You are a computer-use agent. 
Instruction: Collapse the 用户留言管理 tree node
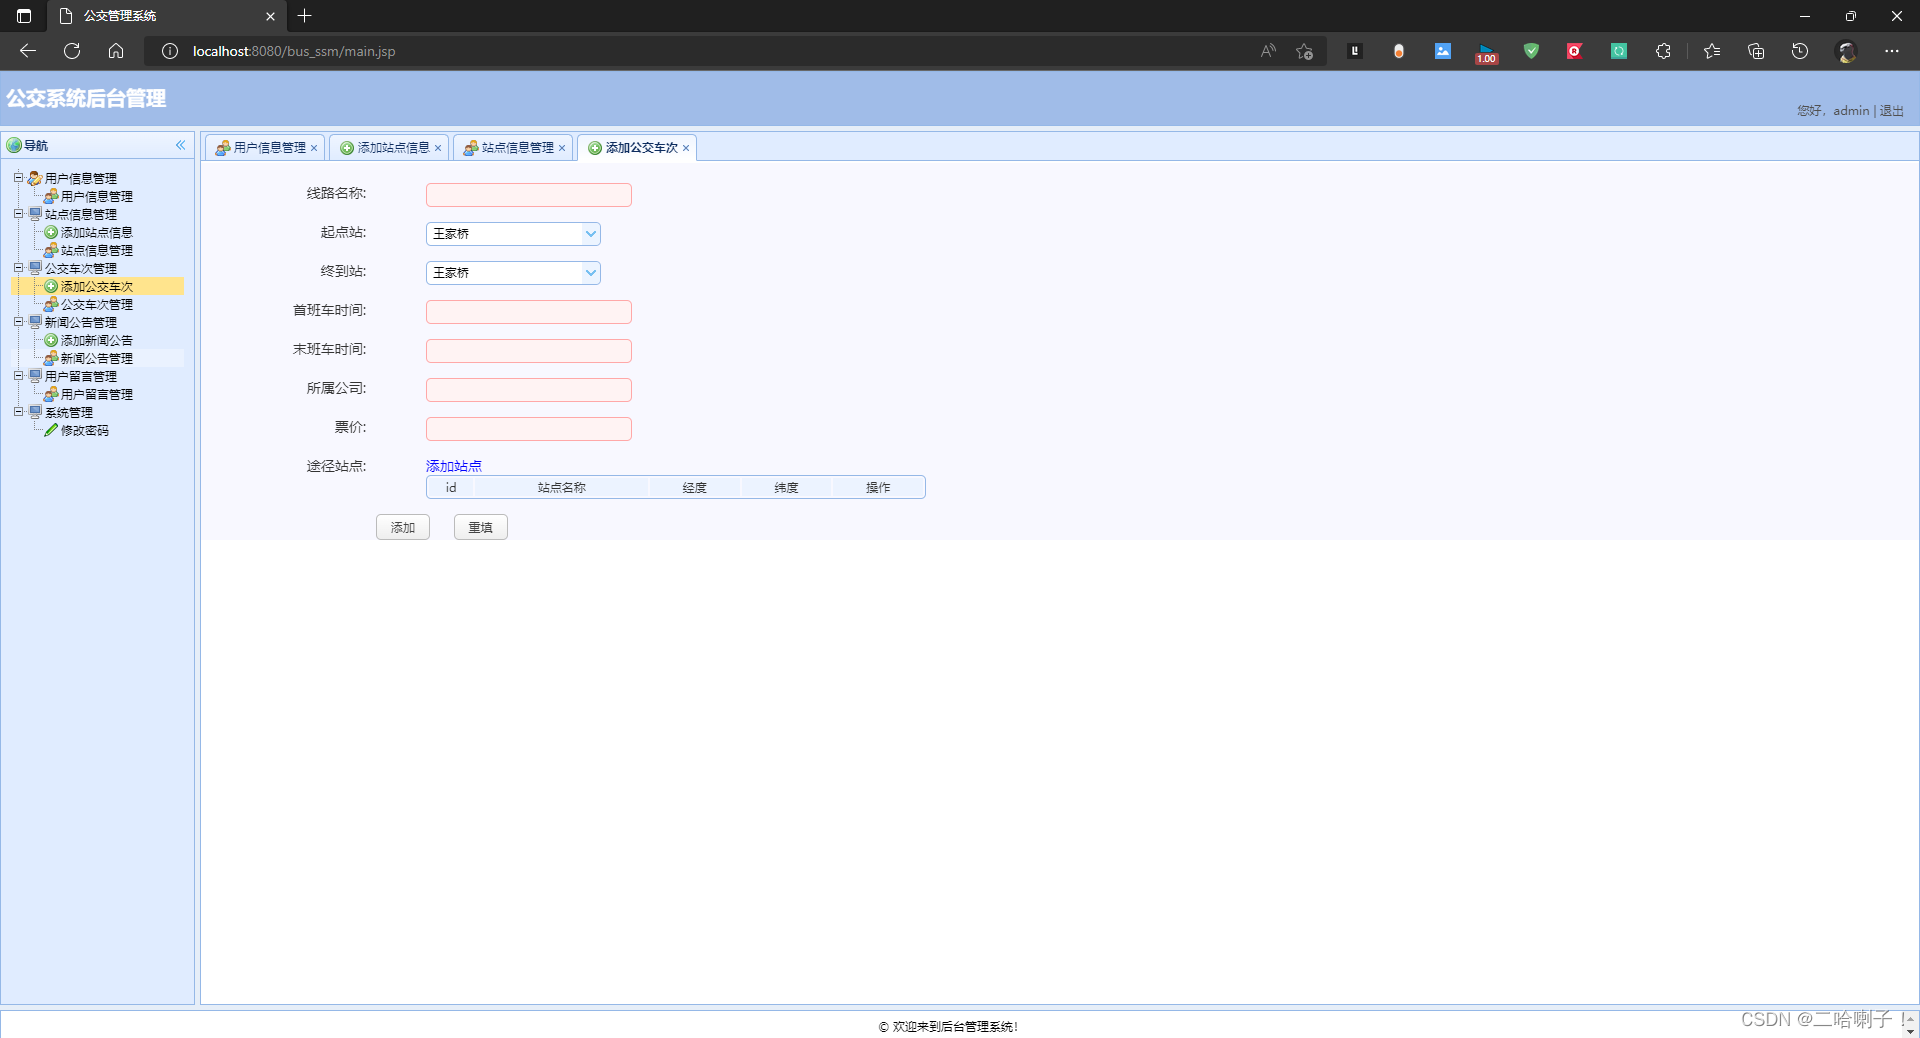19,376
